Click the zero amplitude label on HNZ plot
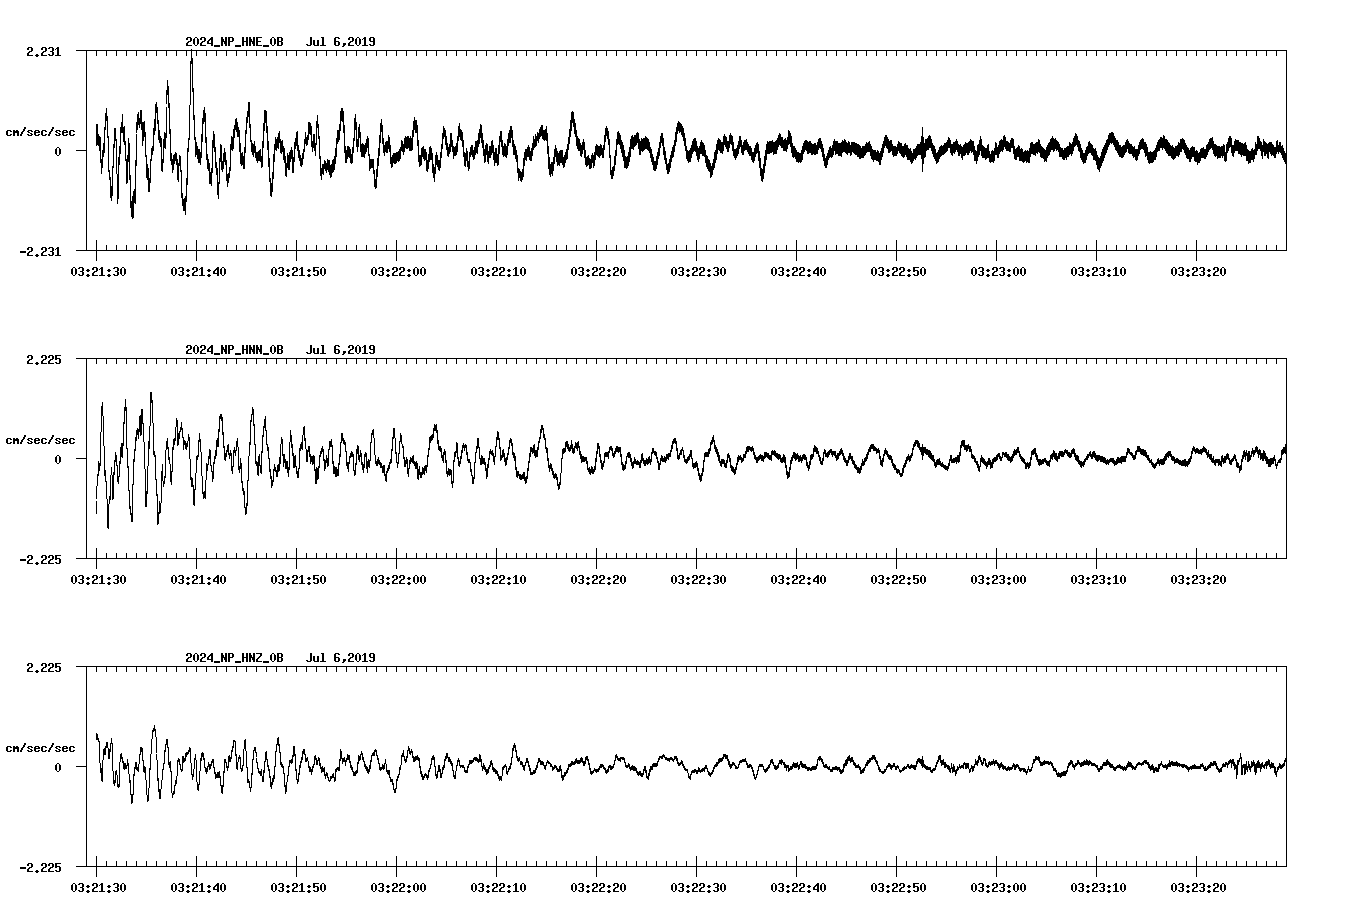Viewport: 1358px width, 924px height. (x=58, y=768)
